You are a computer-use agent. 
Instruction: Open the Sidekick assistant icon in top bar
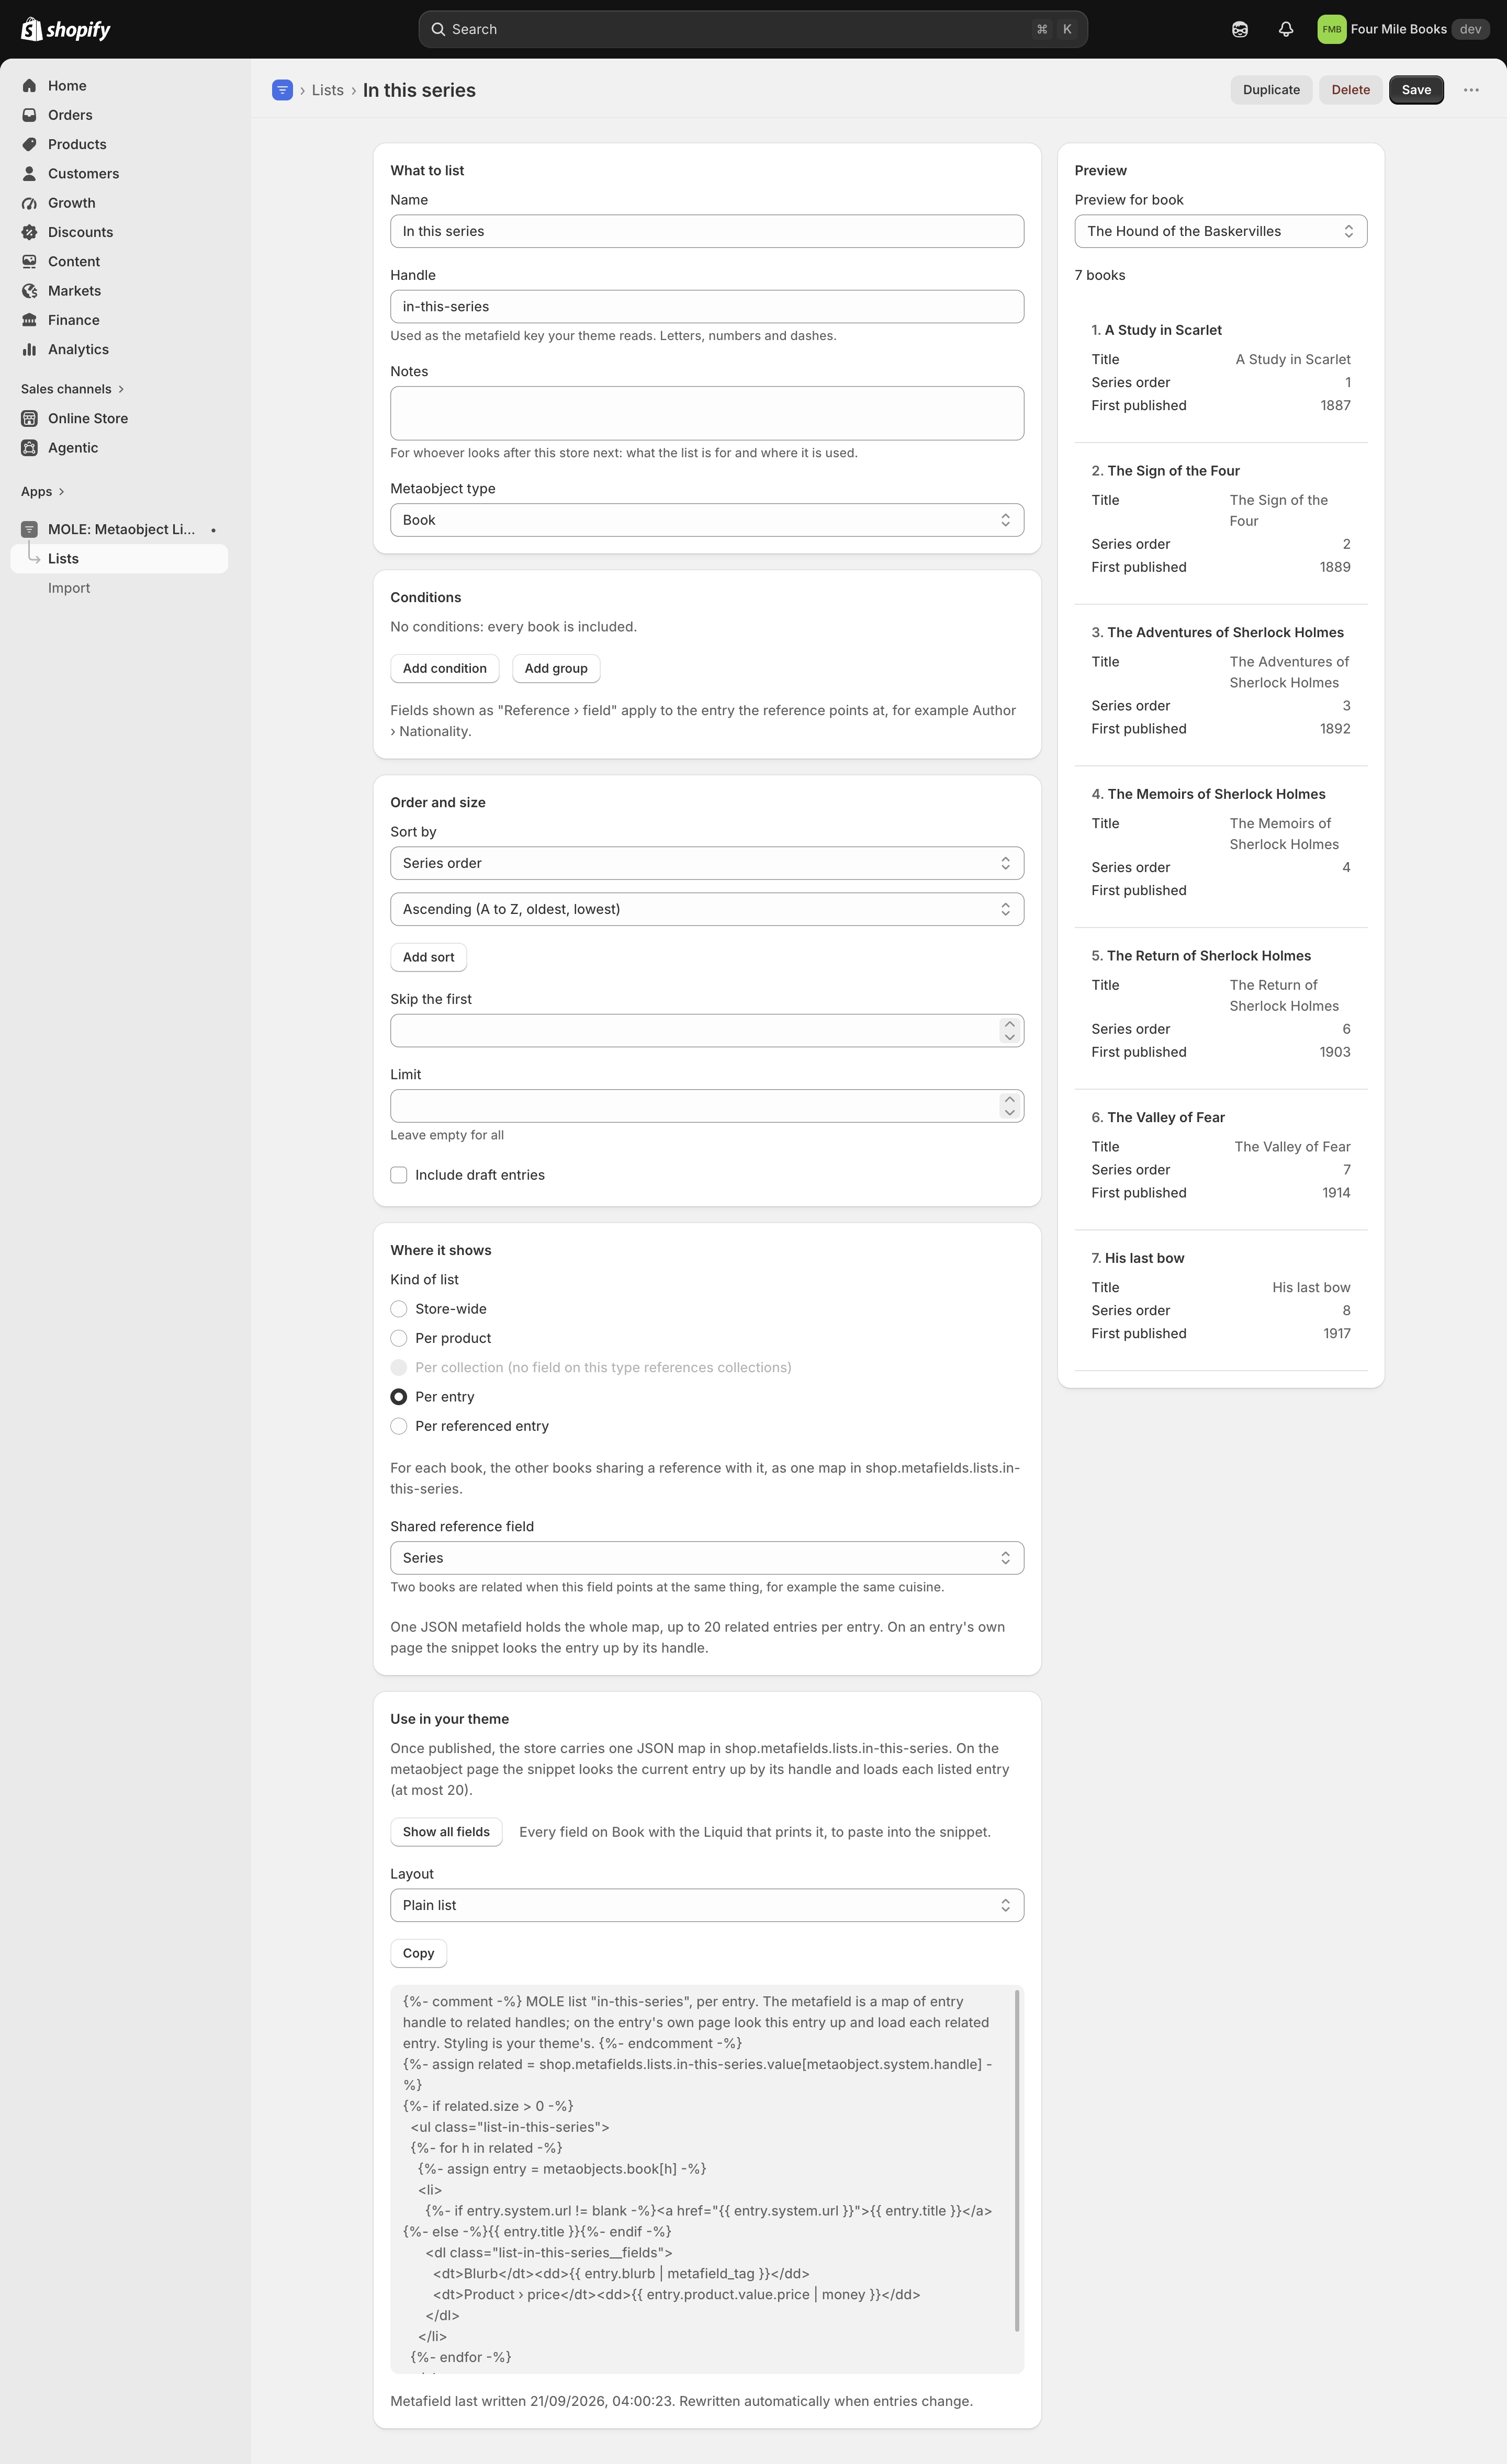1240,29
